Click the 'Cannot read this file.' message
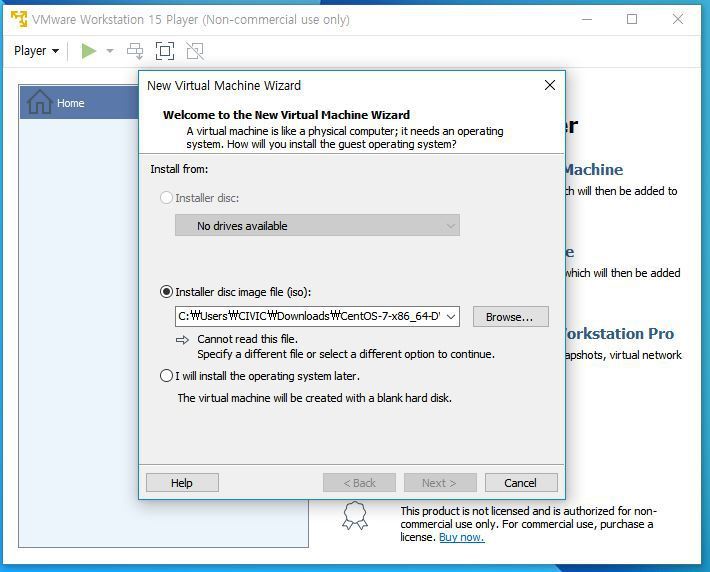710x572 pixels. pyautogui.click(x=247, y=339)
